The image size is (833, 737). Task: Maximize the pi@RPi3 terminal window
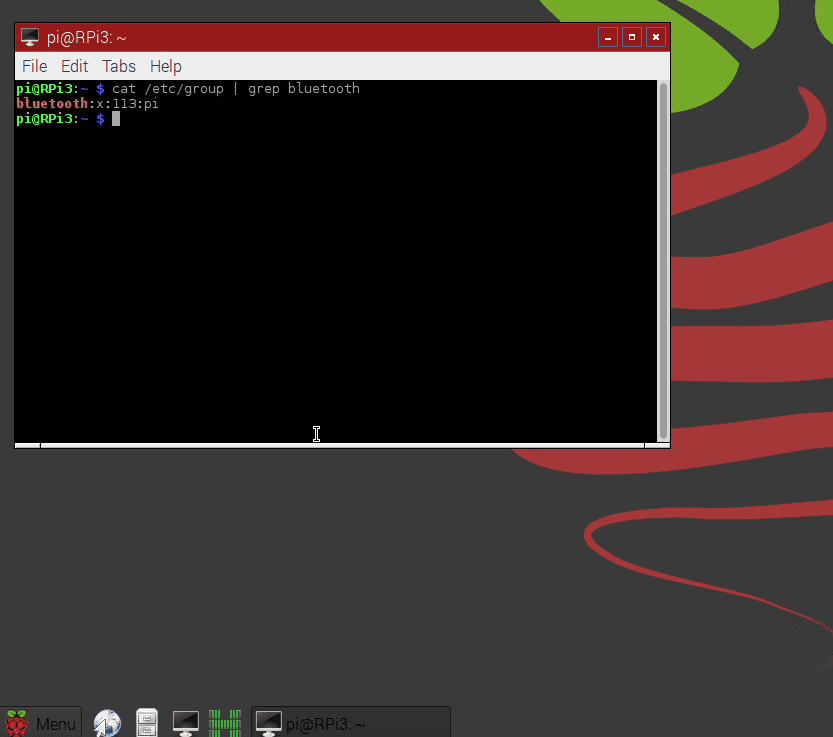632,37
